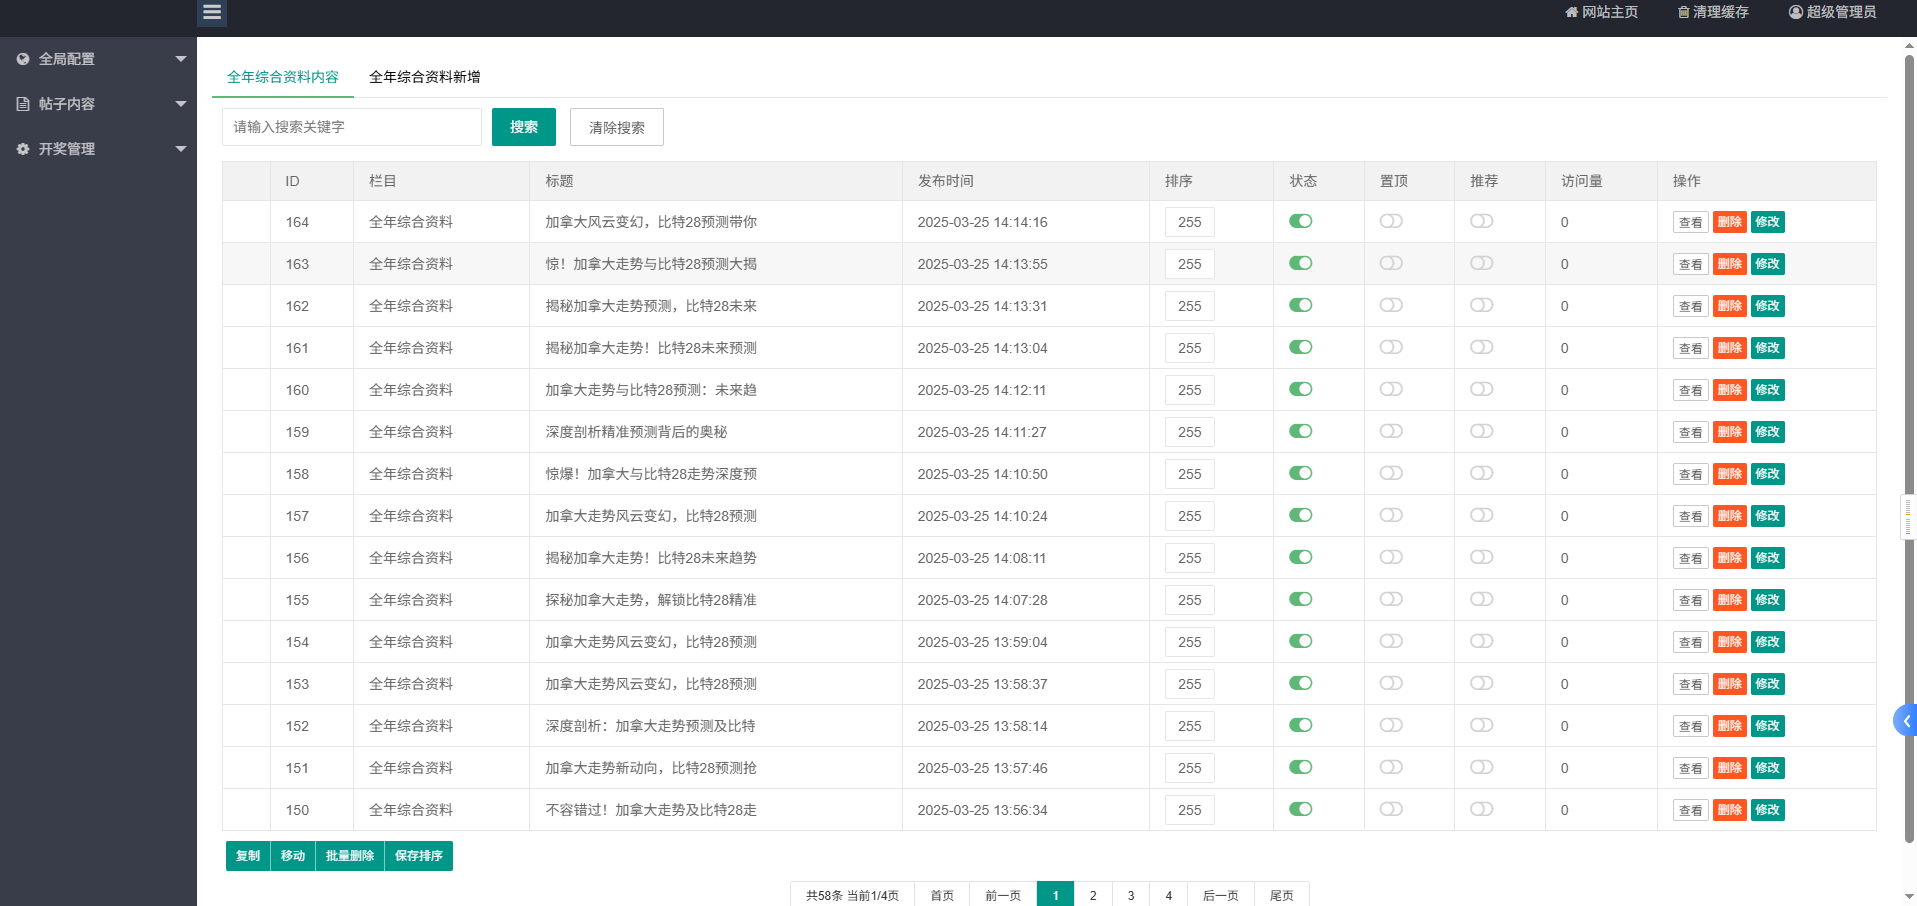Image resolution: width=1917 pixels, height=906 pixels.
Task: Select the 全年综合资料内容 tab
Action: 281,76
